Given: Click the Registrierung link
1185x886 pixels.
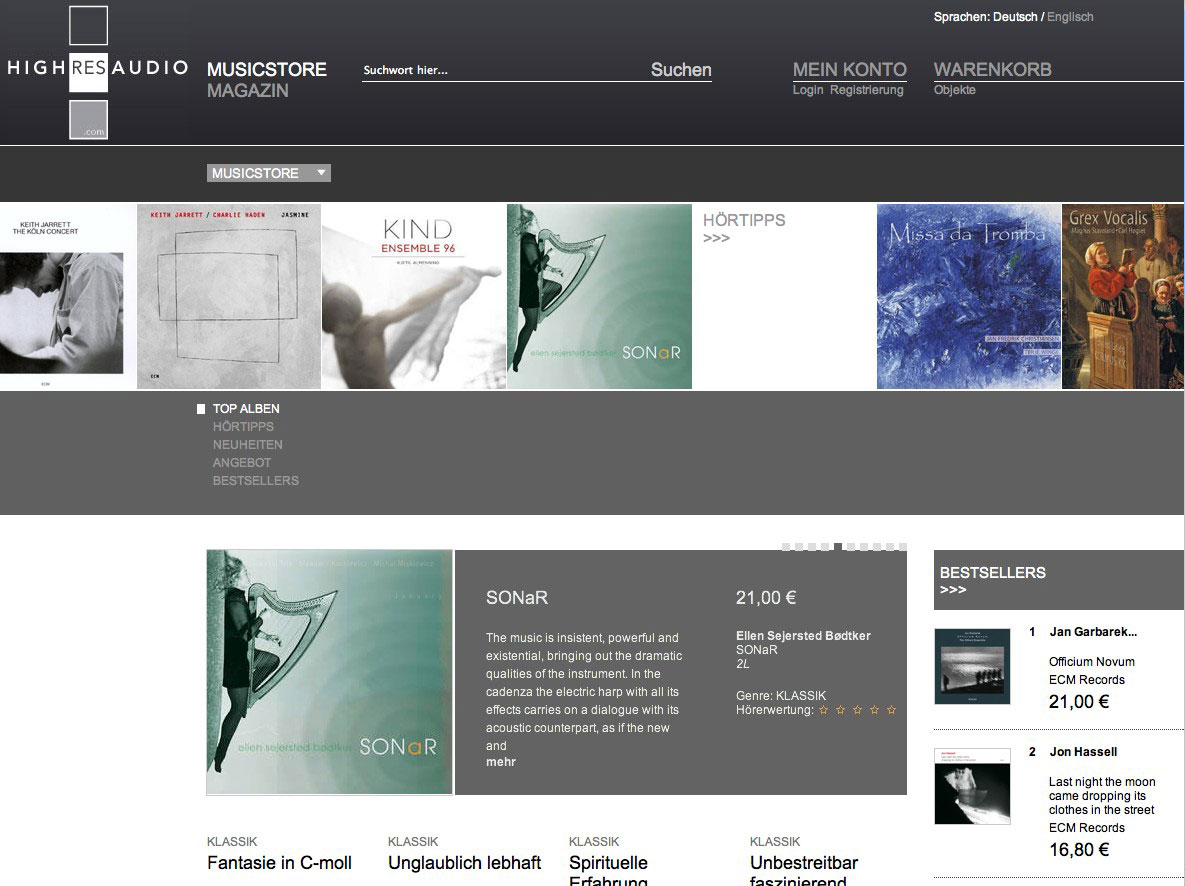Looking at the screenshot, I should tap(868, 89).
